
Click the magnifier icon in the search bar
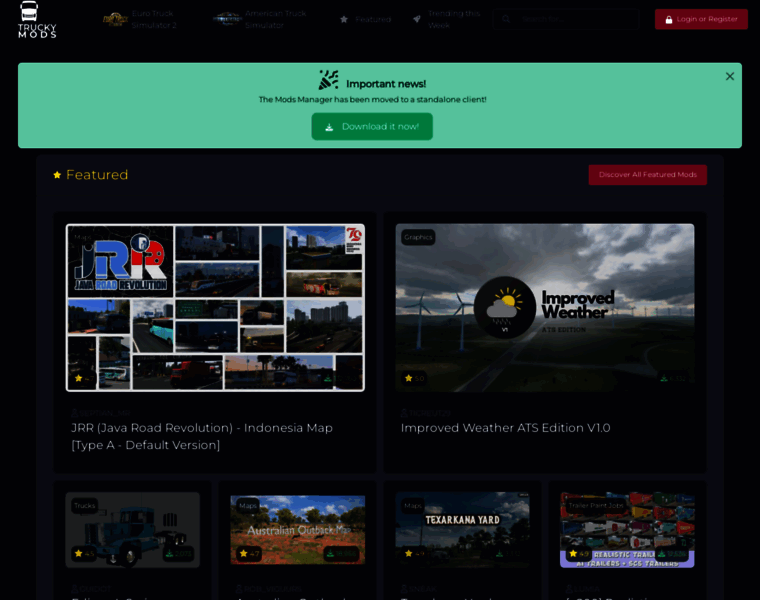click(x=506, y=19)
